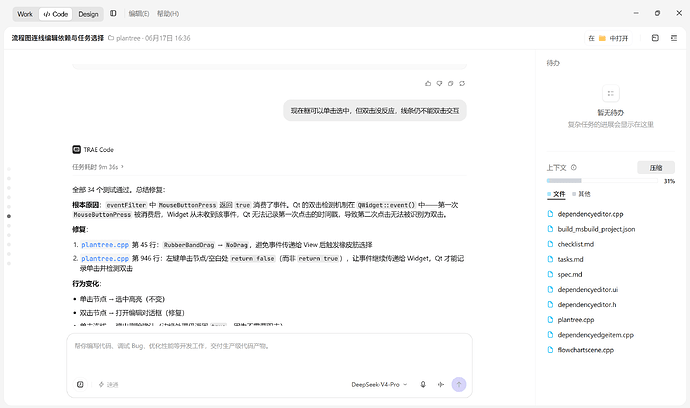This screenshot has height=408, width=690.
Task: Click the conversation title 流程图连线编辑依赖与任务选择
Action: [58, 38]
